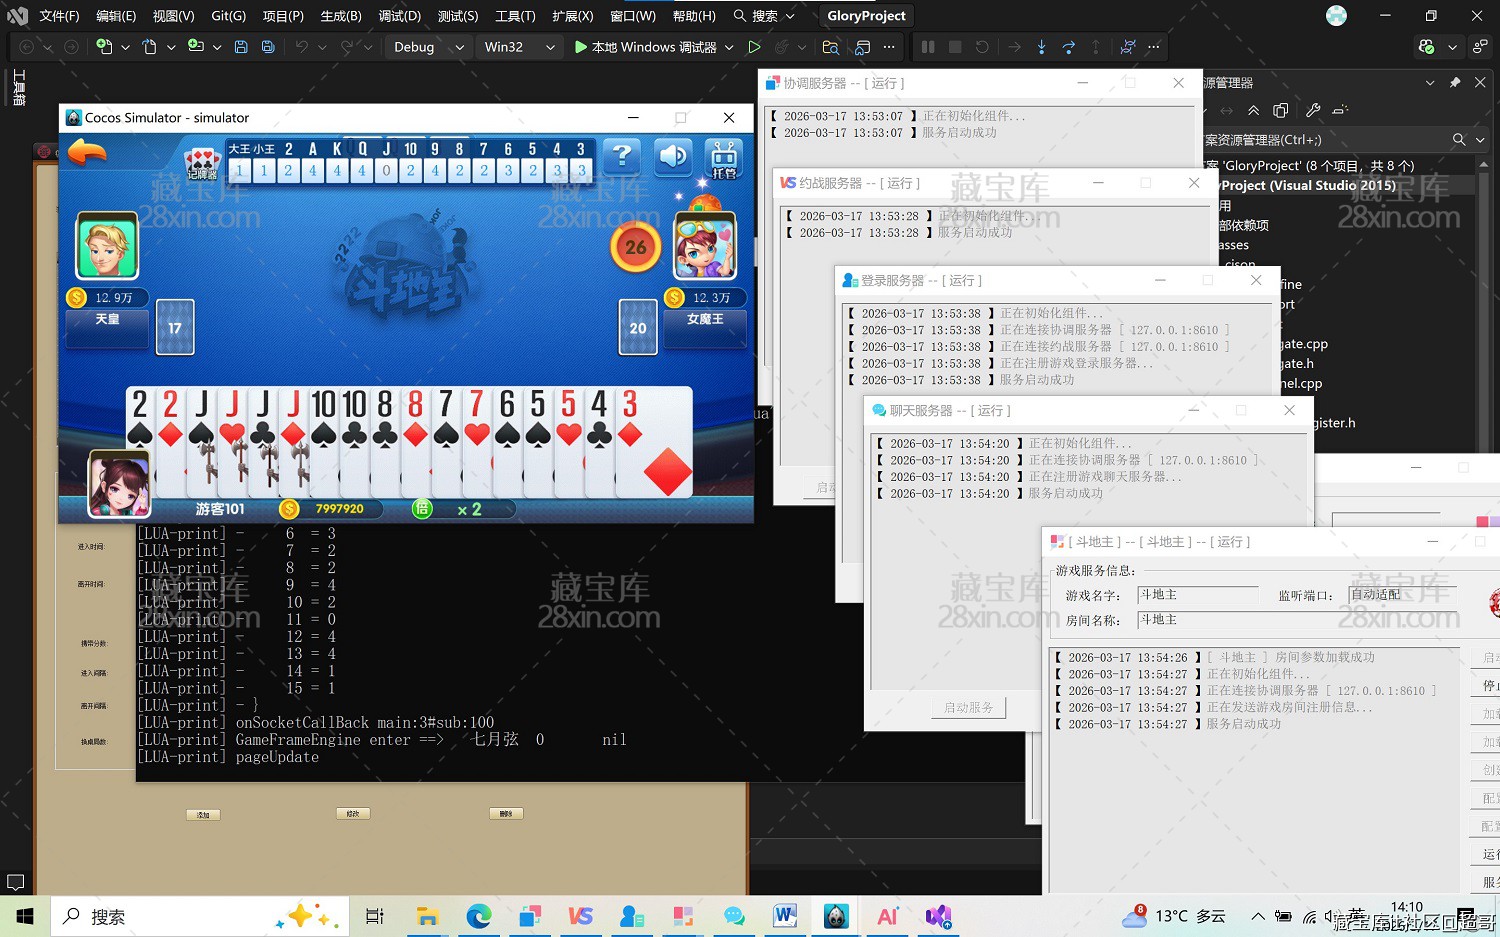1500x937 pixels.
Task: Open the 记牌器 card counter icon
Action: tap(203, 161)
